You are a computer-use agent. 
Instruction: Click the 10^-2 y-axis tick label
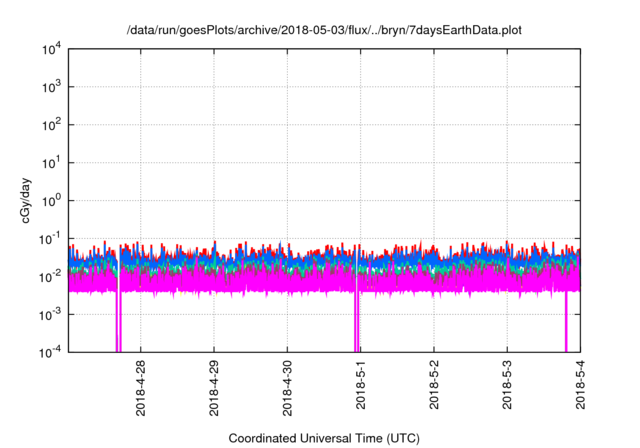point(51,277)
